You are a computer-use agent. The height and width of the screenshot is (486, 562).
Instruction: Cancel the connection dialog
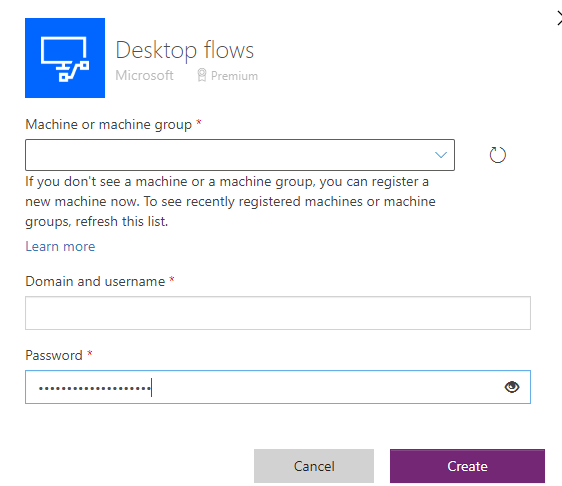(x=314, y=466)
